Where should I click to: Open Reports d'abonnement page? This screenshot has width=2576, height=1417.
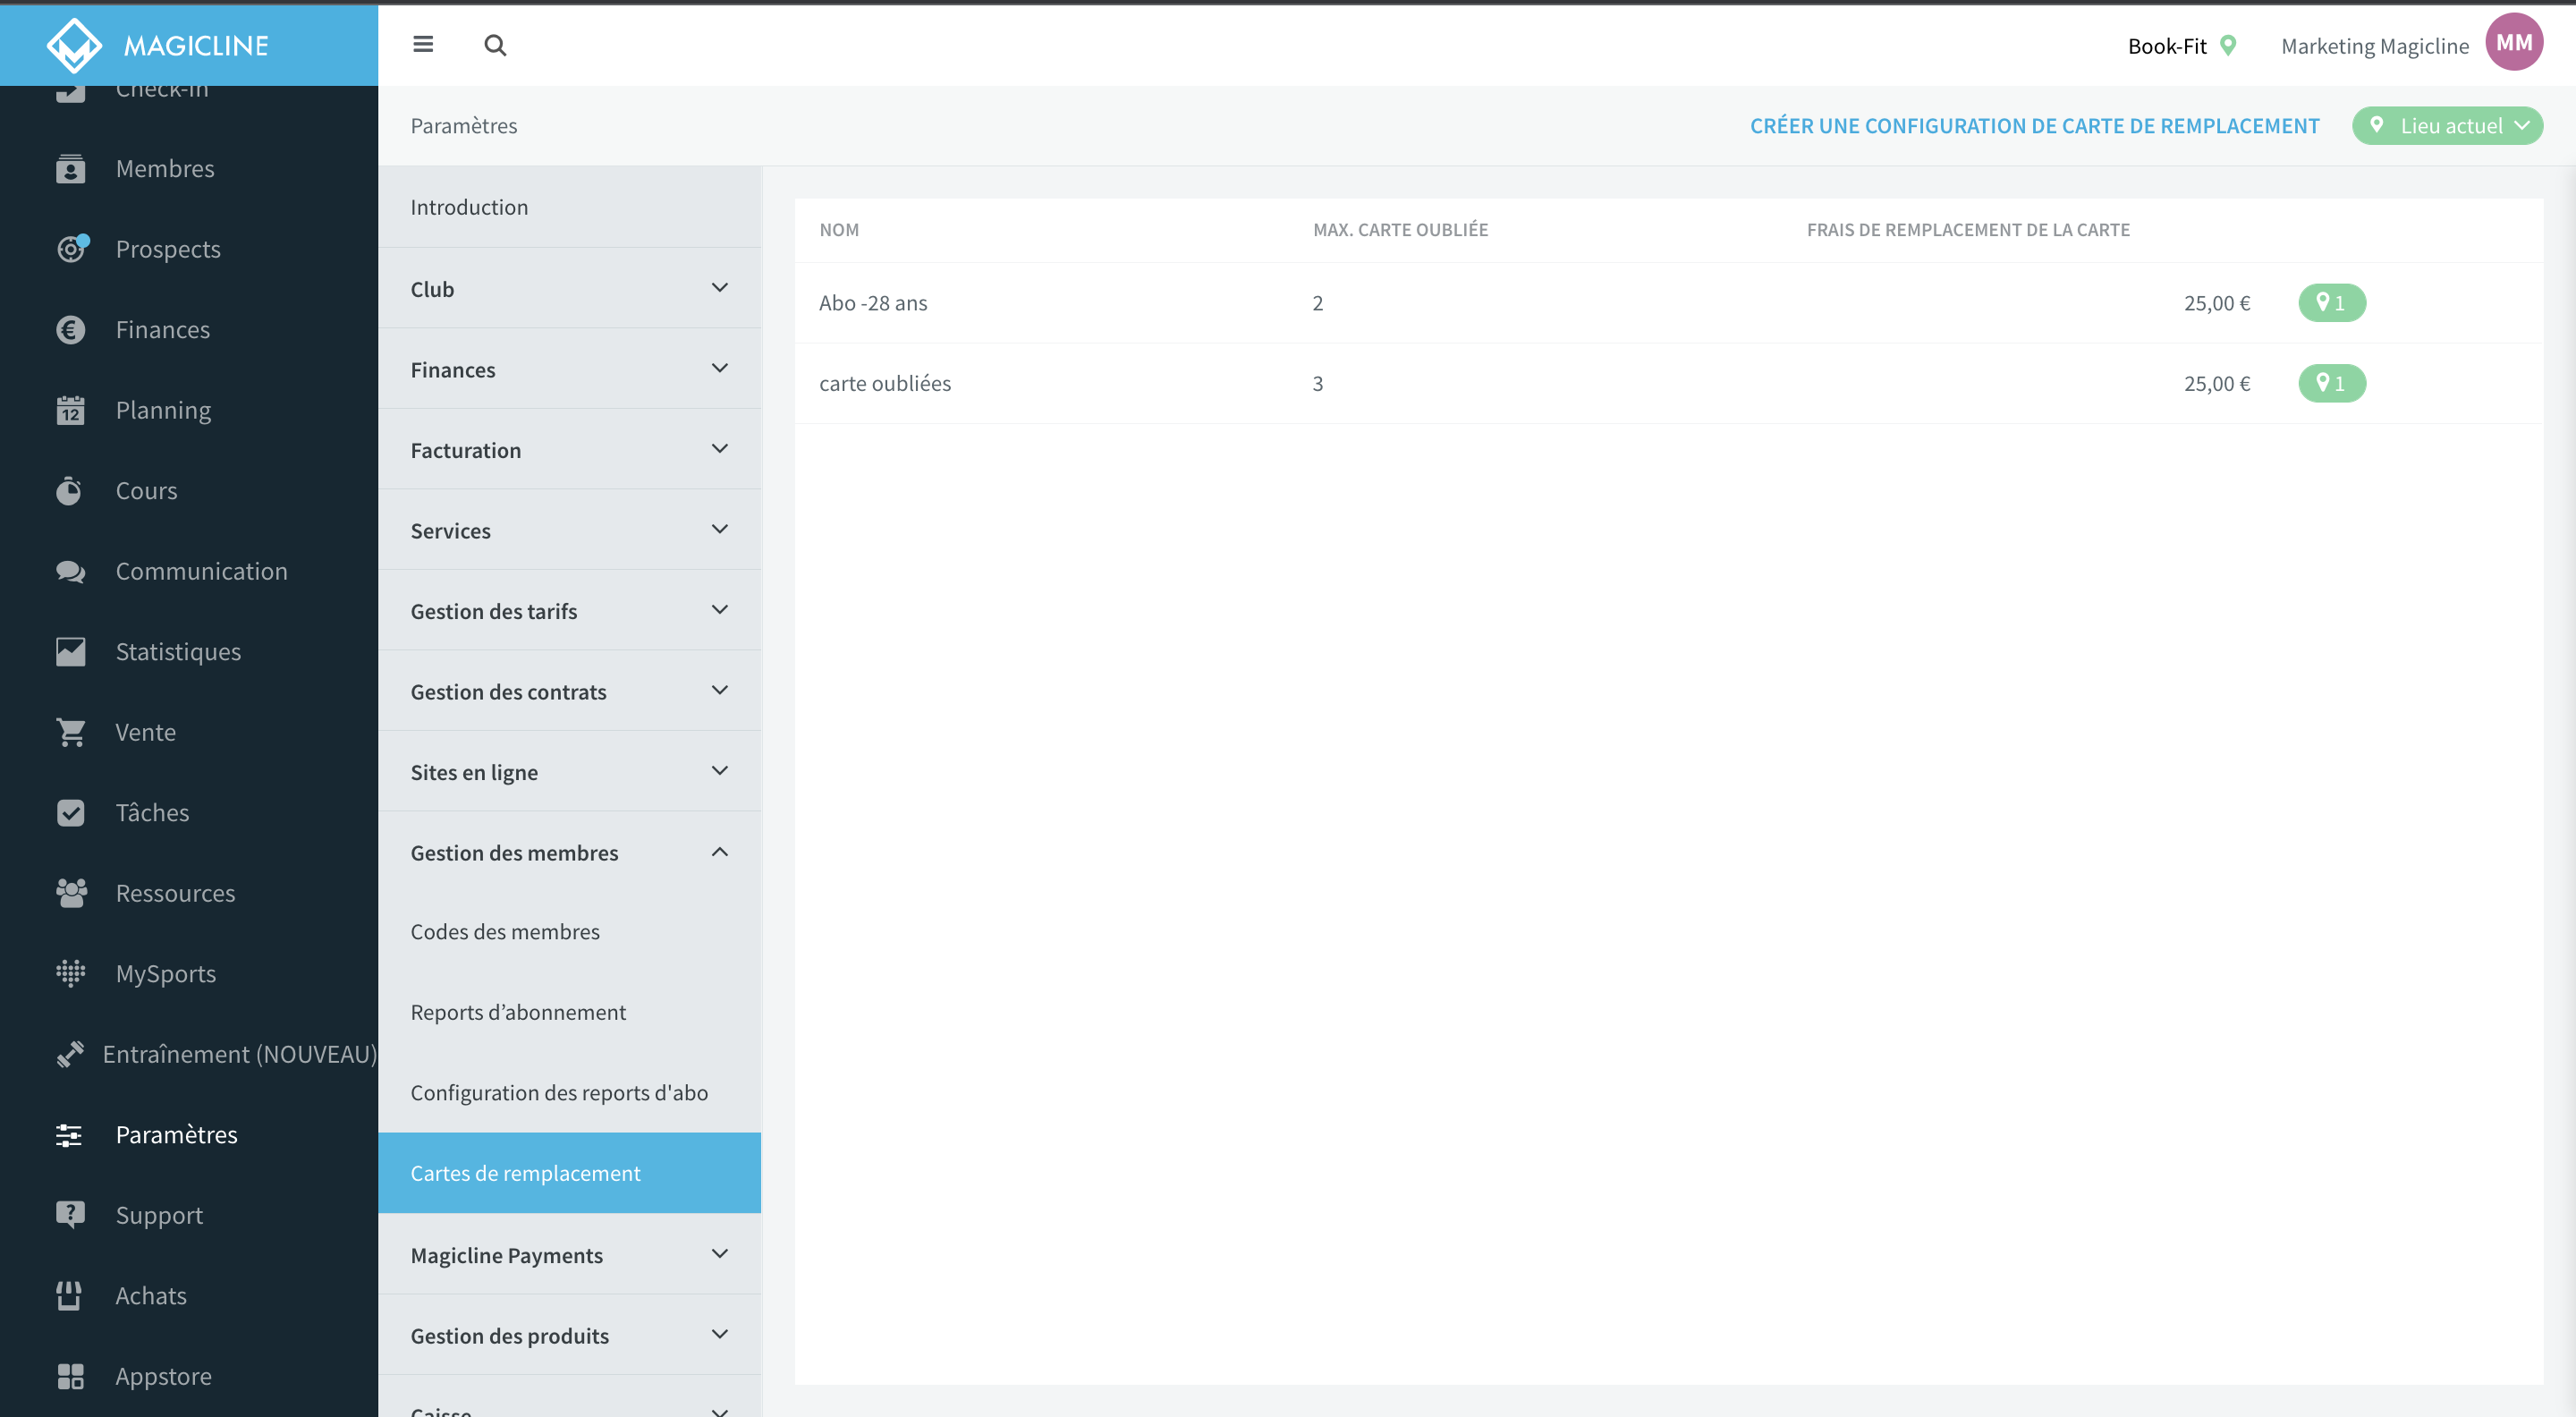click(x=569, y=1012)
